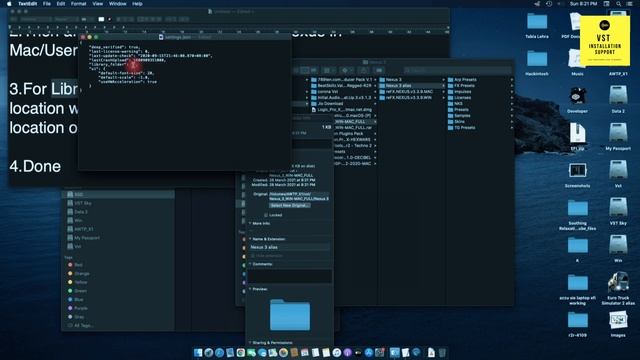The height and width of the screenshot is (360, 640).
Task: Open the Screenshots stack on desktop
Action: tap(577, 171)
